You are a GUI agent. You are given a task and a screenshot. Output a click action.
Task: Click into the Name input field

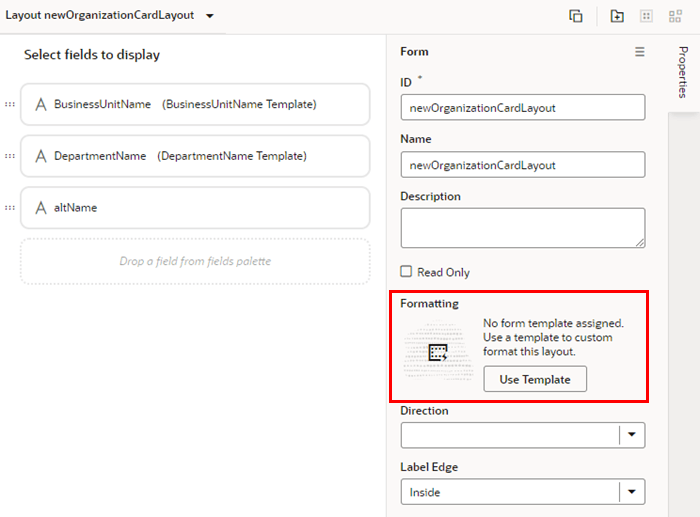coord(523,165)
